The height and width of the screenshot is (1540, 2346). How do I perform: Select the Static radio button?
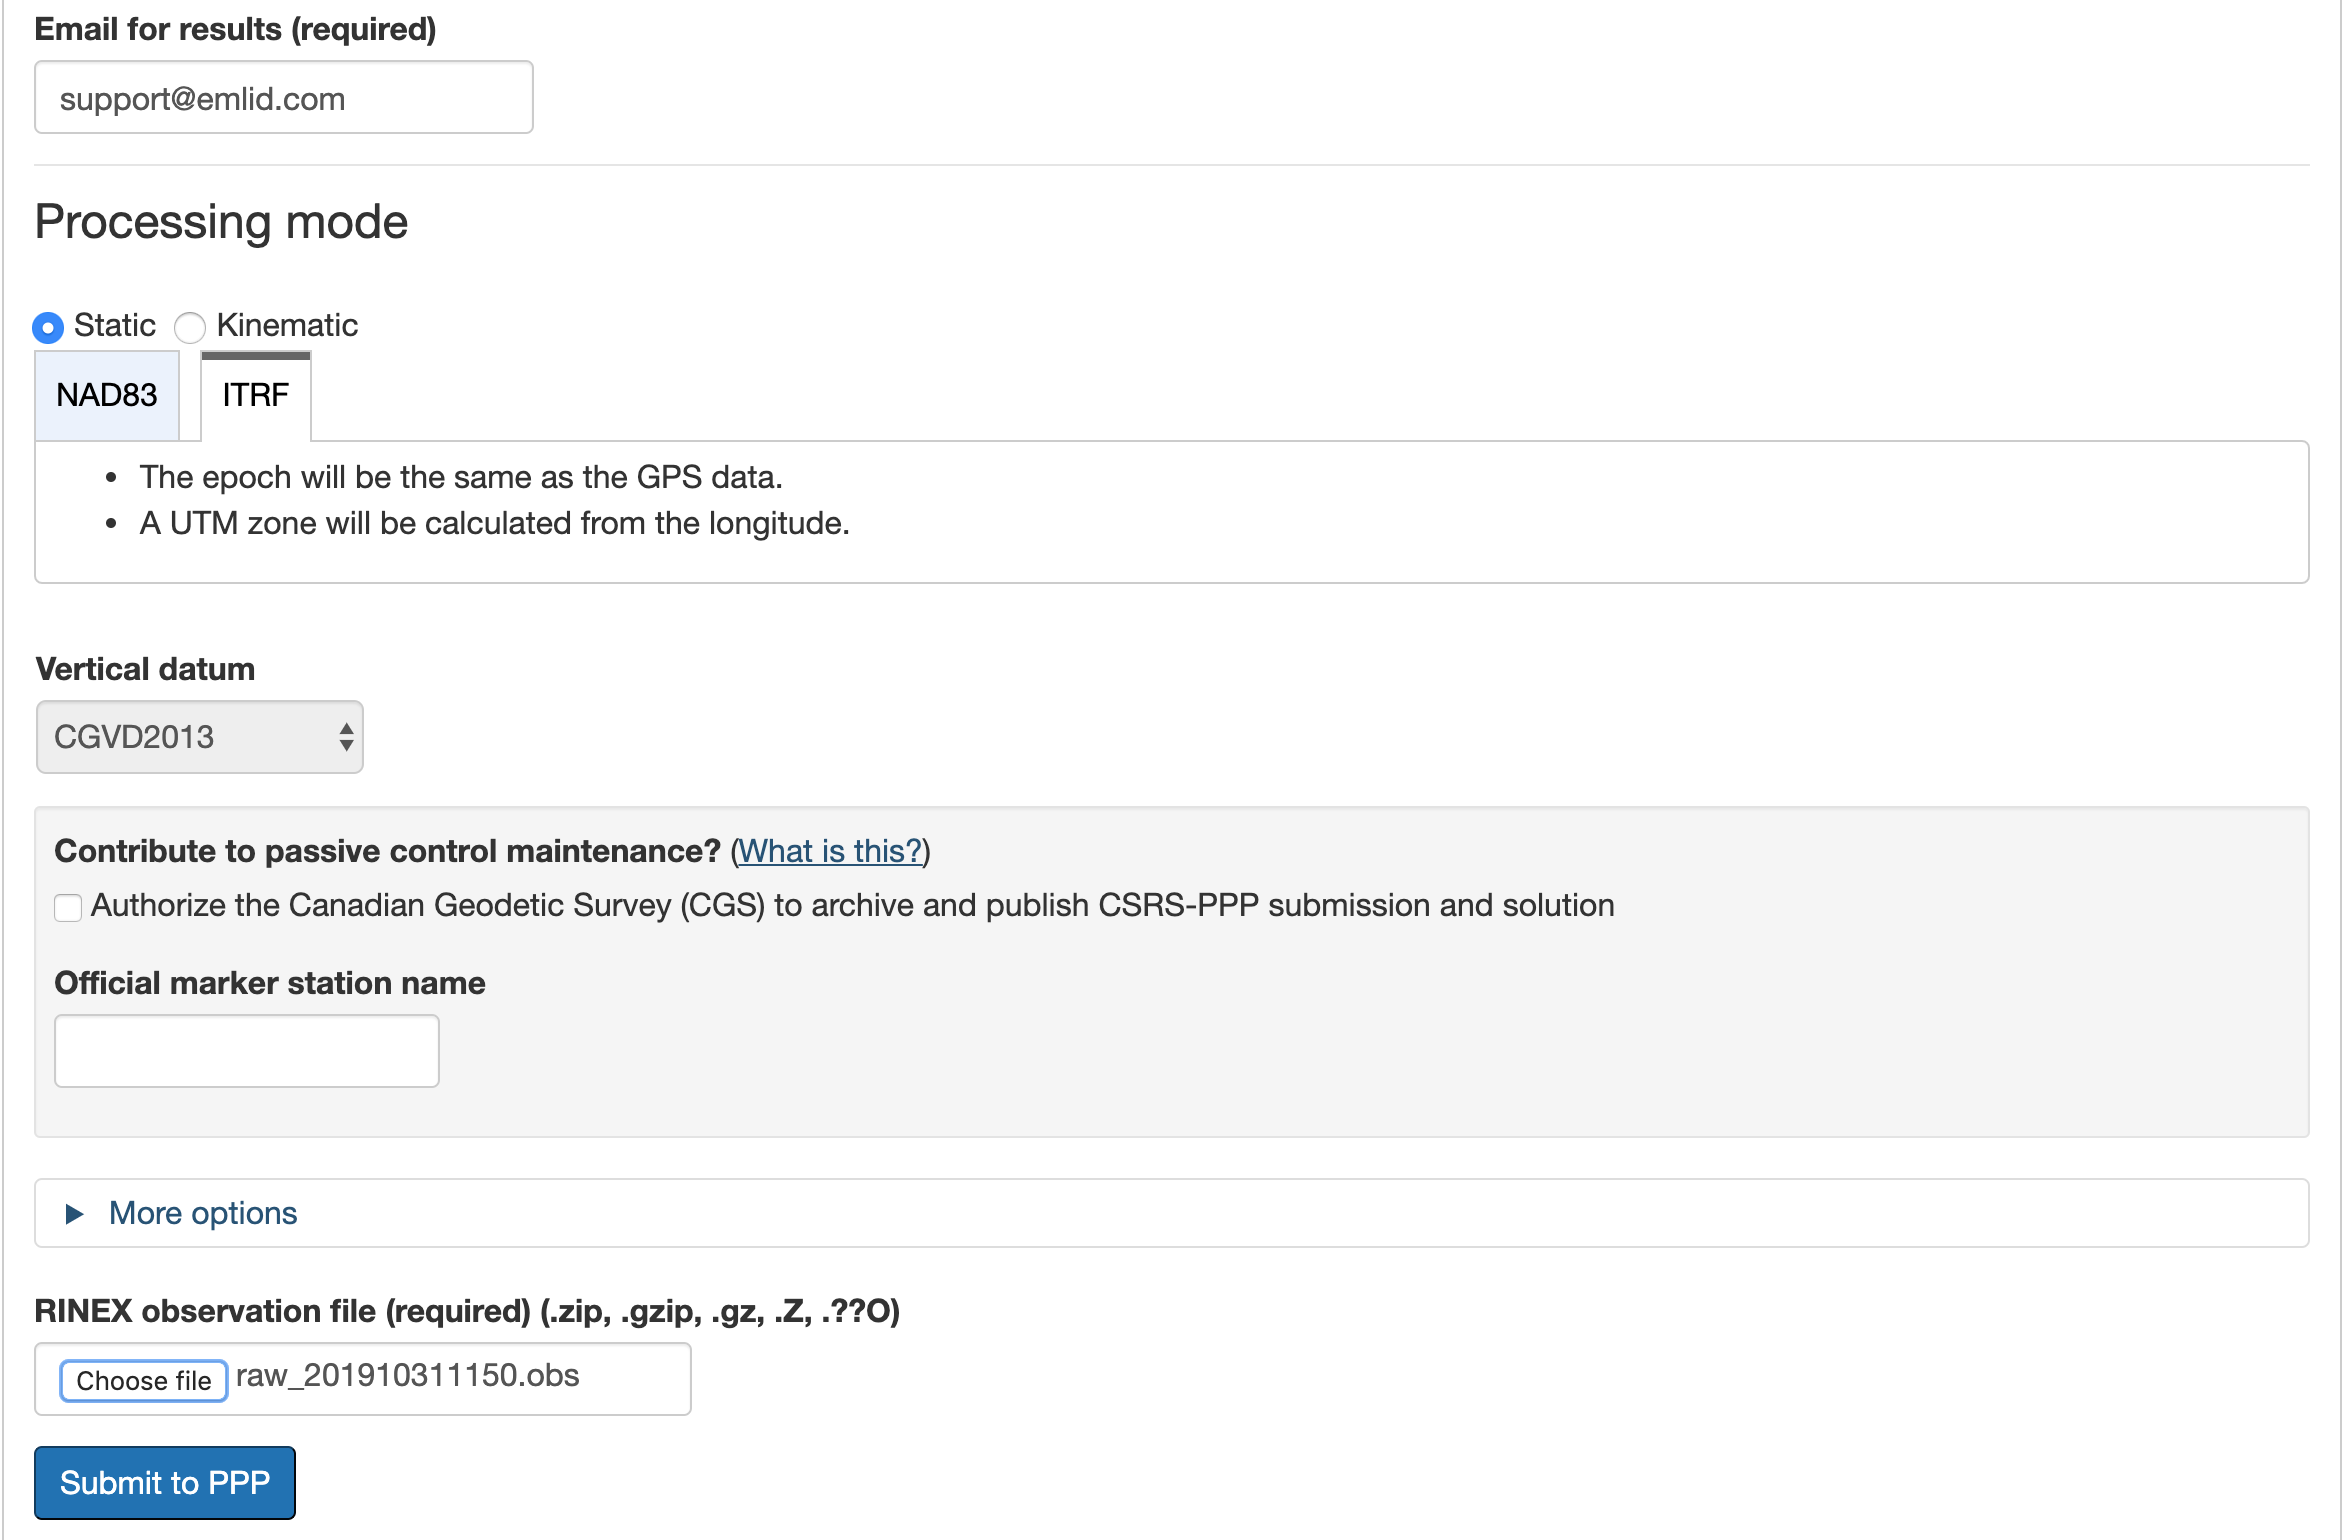coord(48,327)
